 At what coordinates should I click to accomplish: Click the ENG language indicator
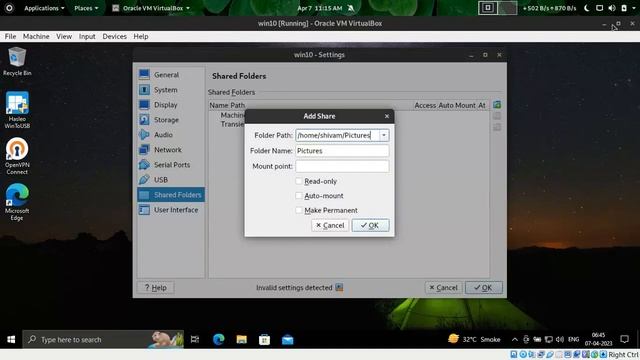573,340
